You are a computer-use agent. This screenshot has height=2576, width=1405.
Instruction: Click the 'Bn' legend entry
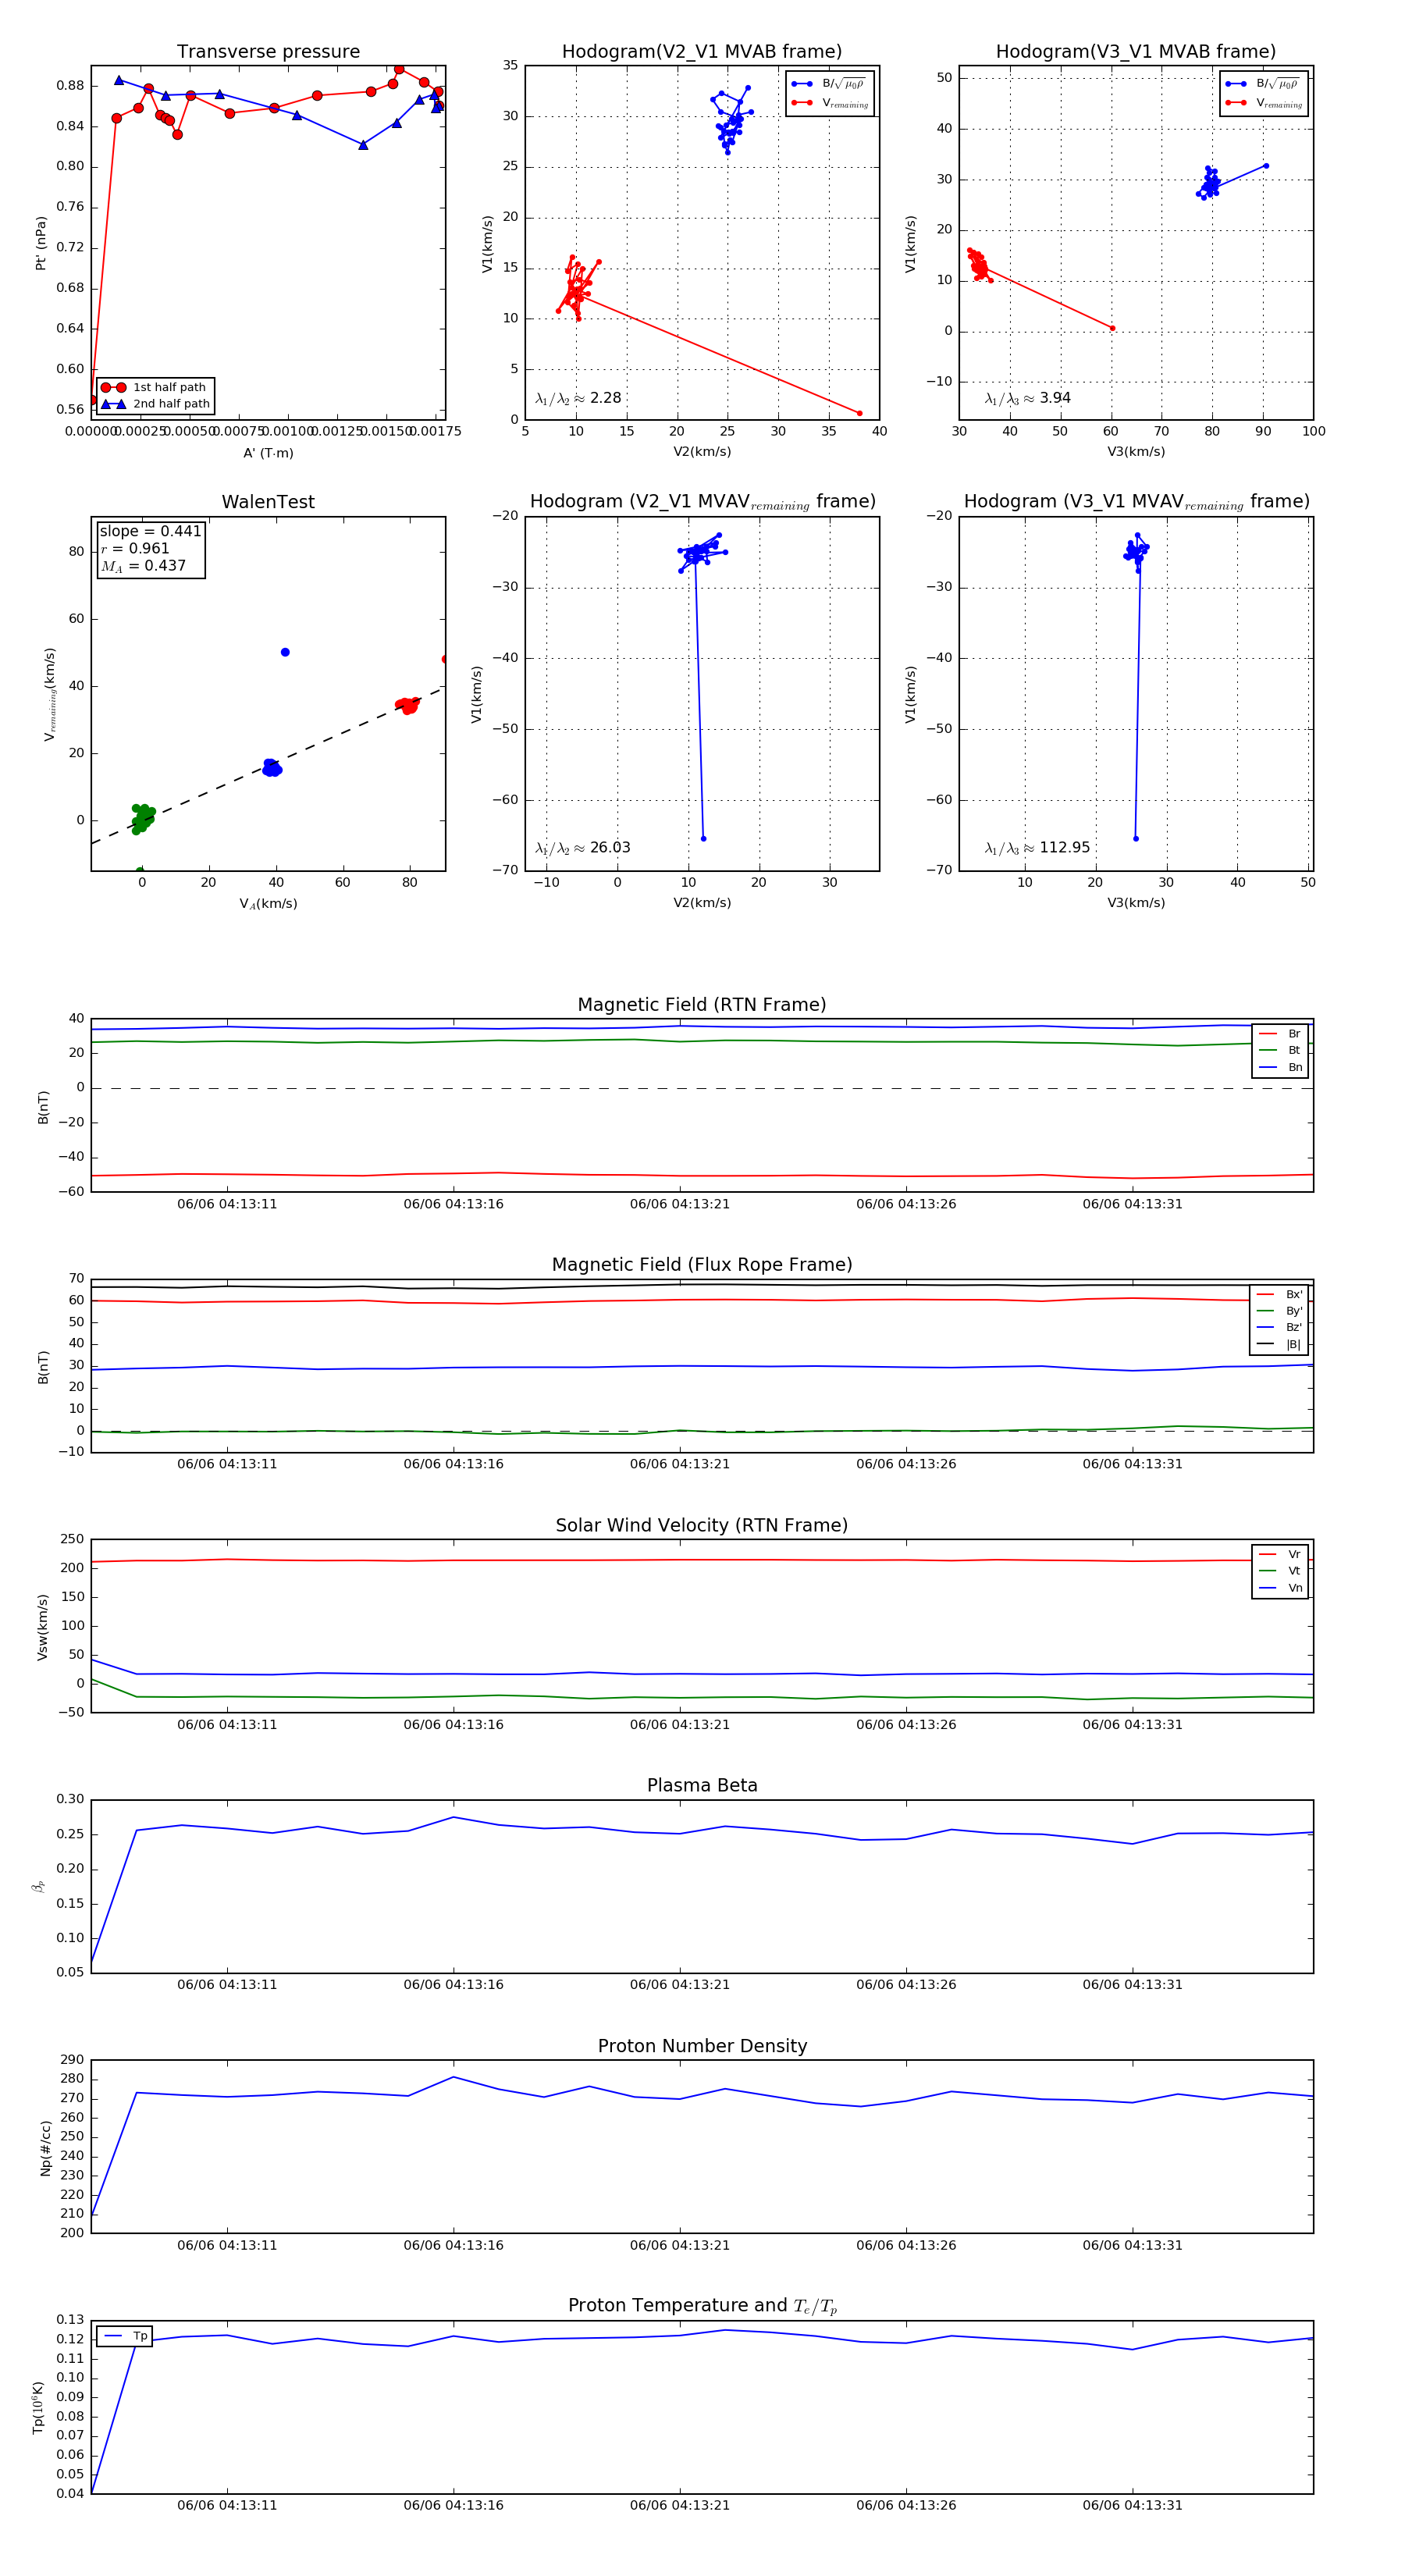tap(1281, 1067)
